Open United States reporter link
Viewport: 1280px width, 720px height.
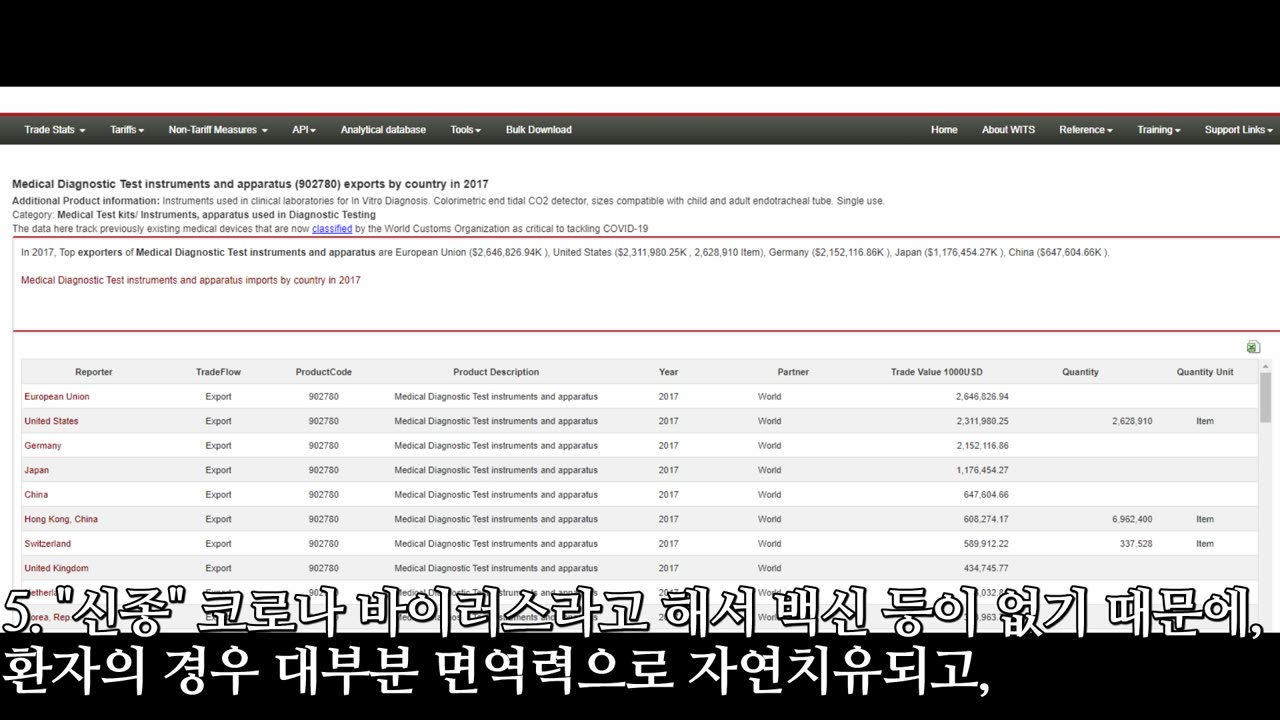tap(51, 421)
